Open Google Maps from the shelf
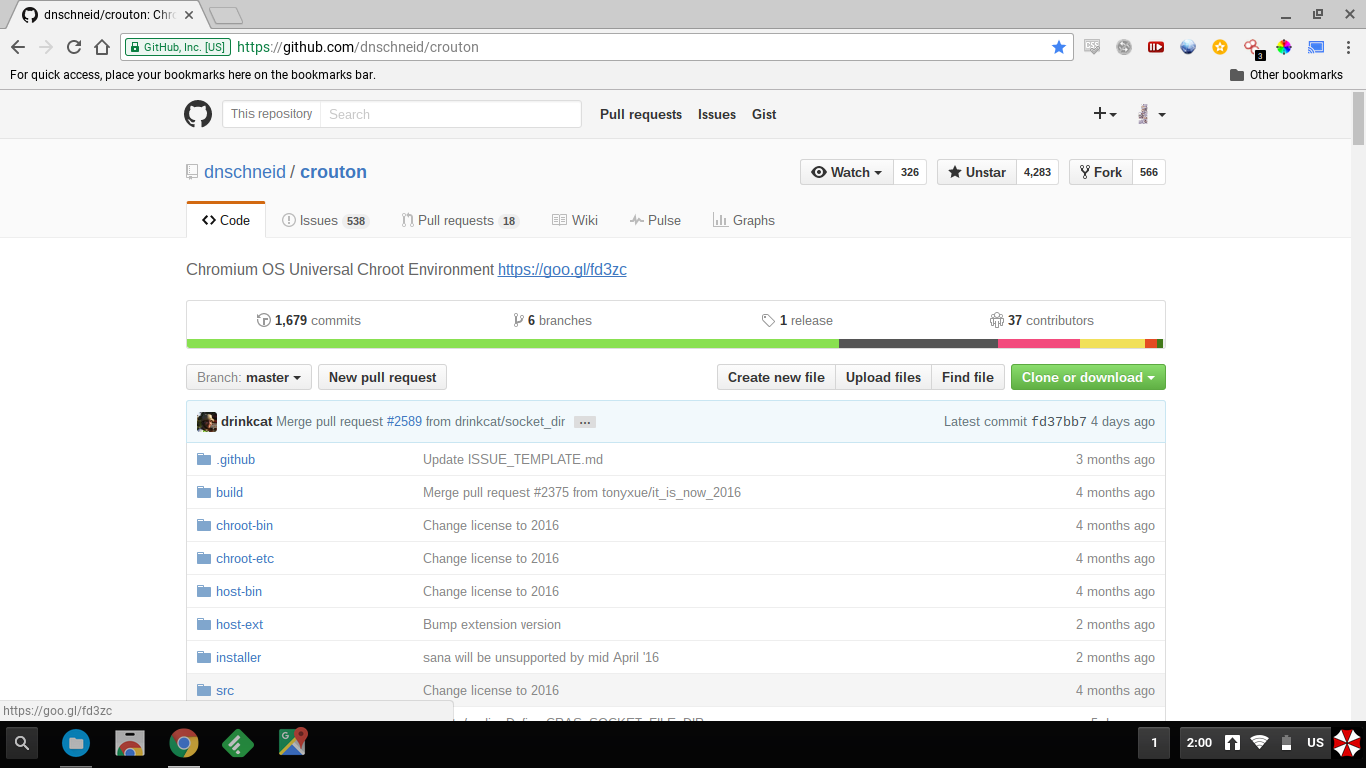1366x768 pixels. click(292, 743)
